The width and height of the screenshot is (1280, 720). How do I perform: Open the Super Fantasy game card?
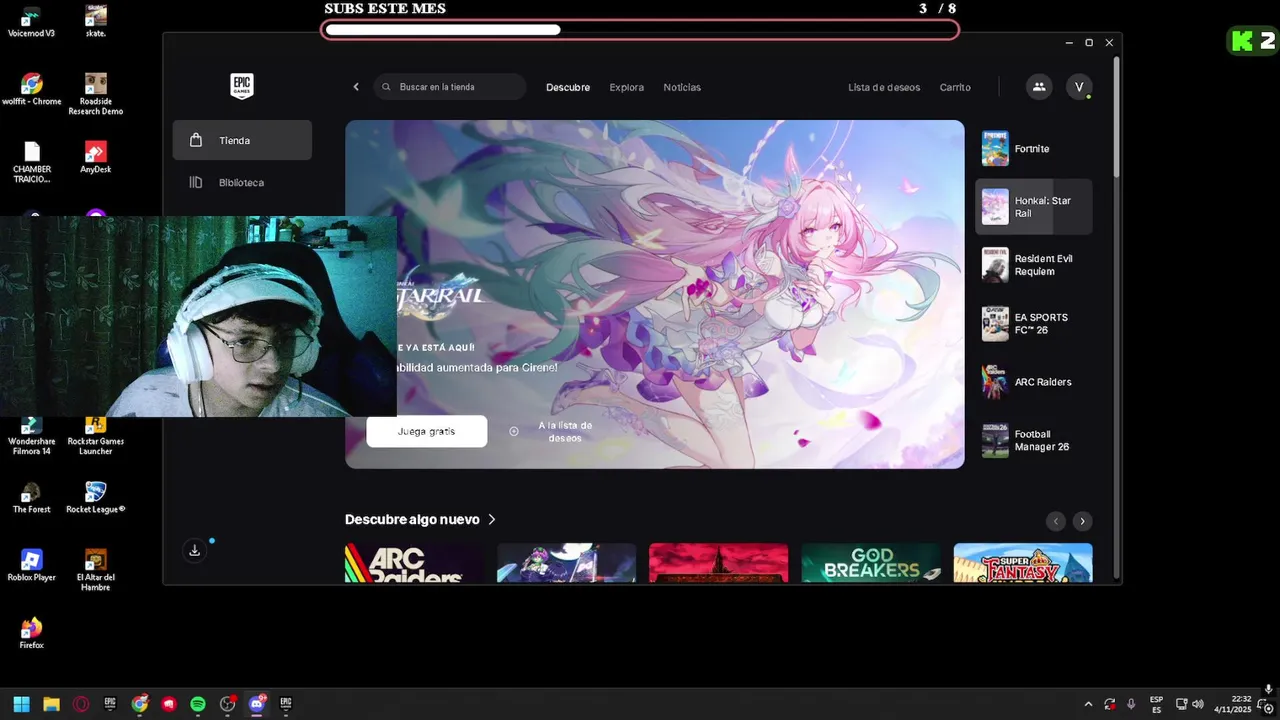[1023, 563]
